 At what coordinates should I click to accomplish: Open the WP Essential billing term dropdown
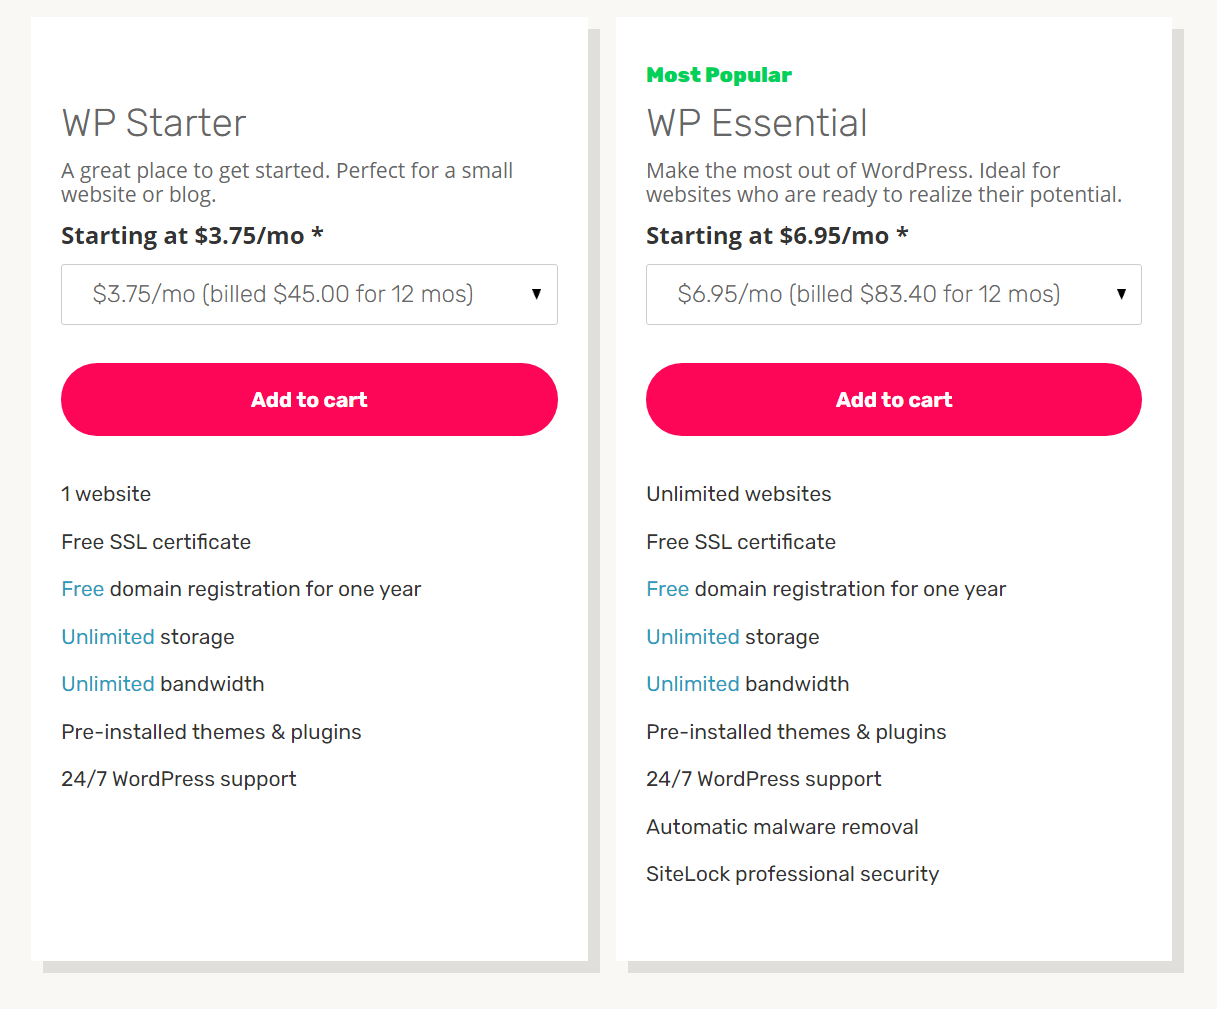894,294
